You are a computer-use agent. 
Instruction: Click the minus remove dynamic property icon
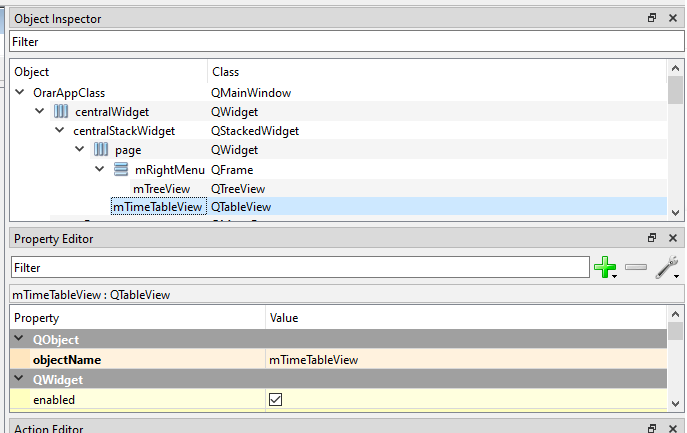coord(636,267)
